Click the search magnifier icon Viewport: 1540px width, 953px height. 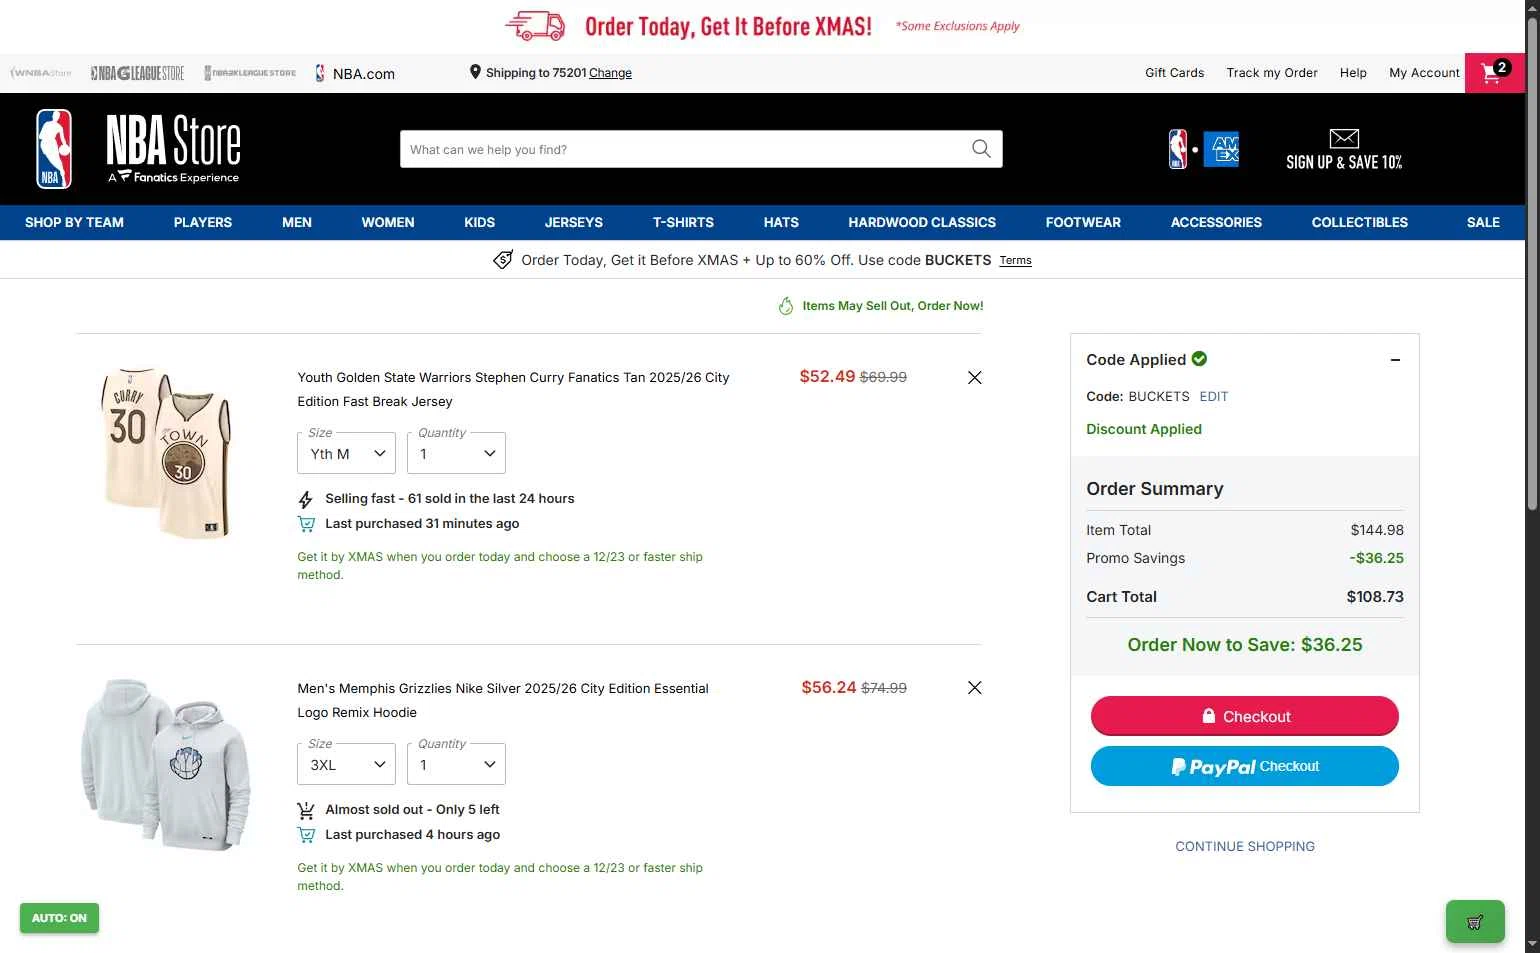(x=981, y=149)
